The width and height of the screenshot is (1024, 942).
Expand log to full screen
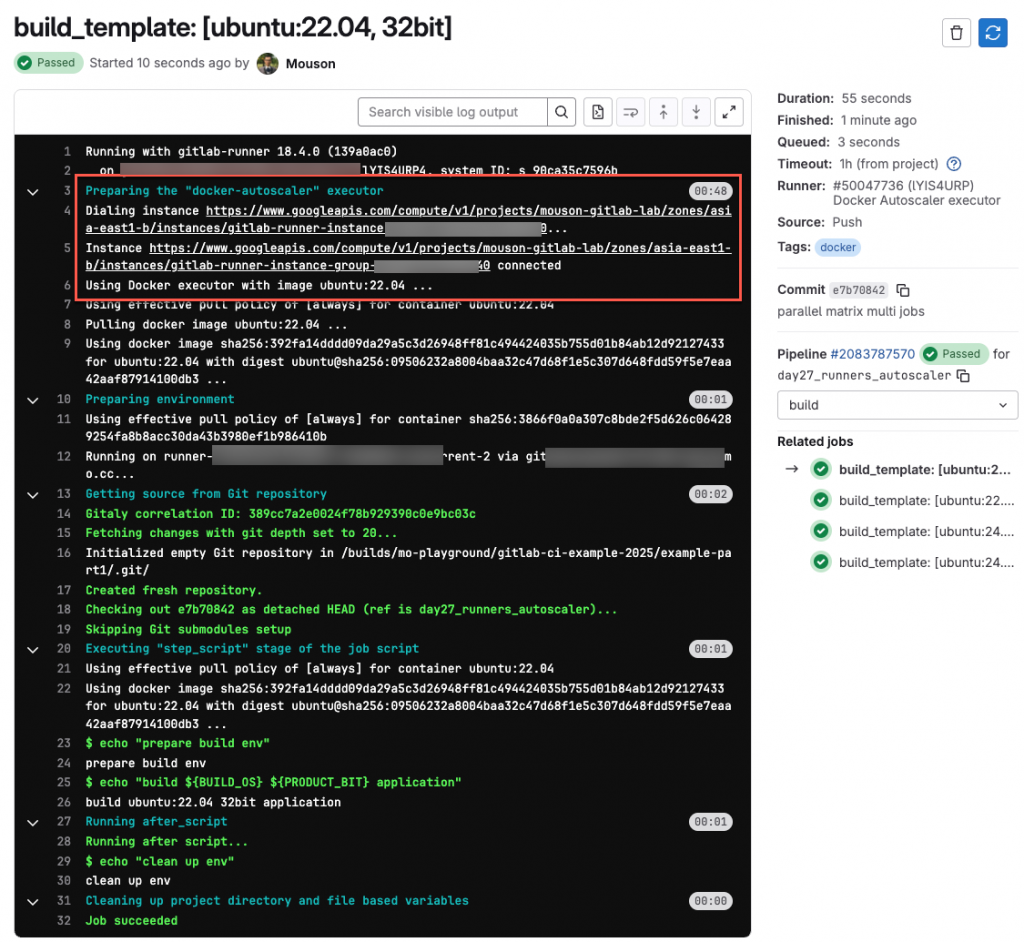pyautogui.click(x=729, y=112)
